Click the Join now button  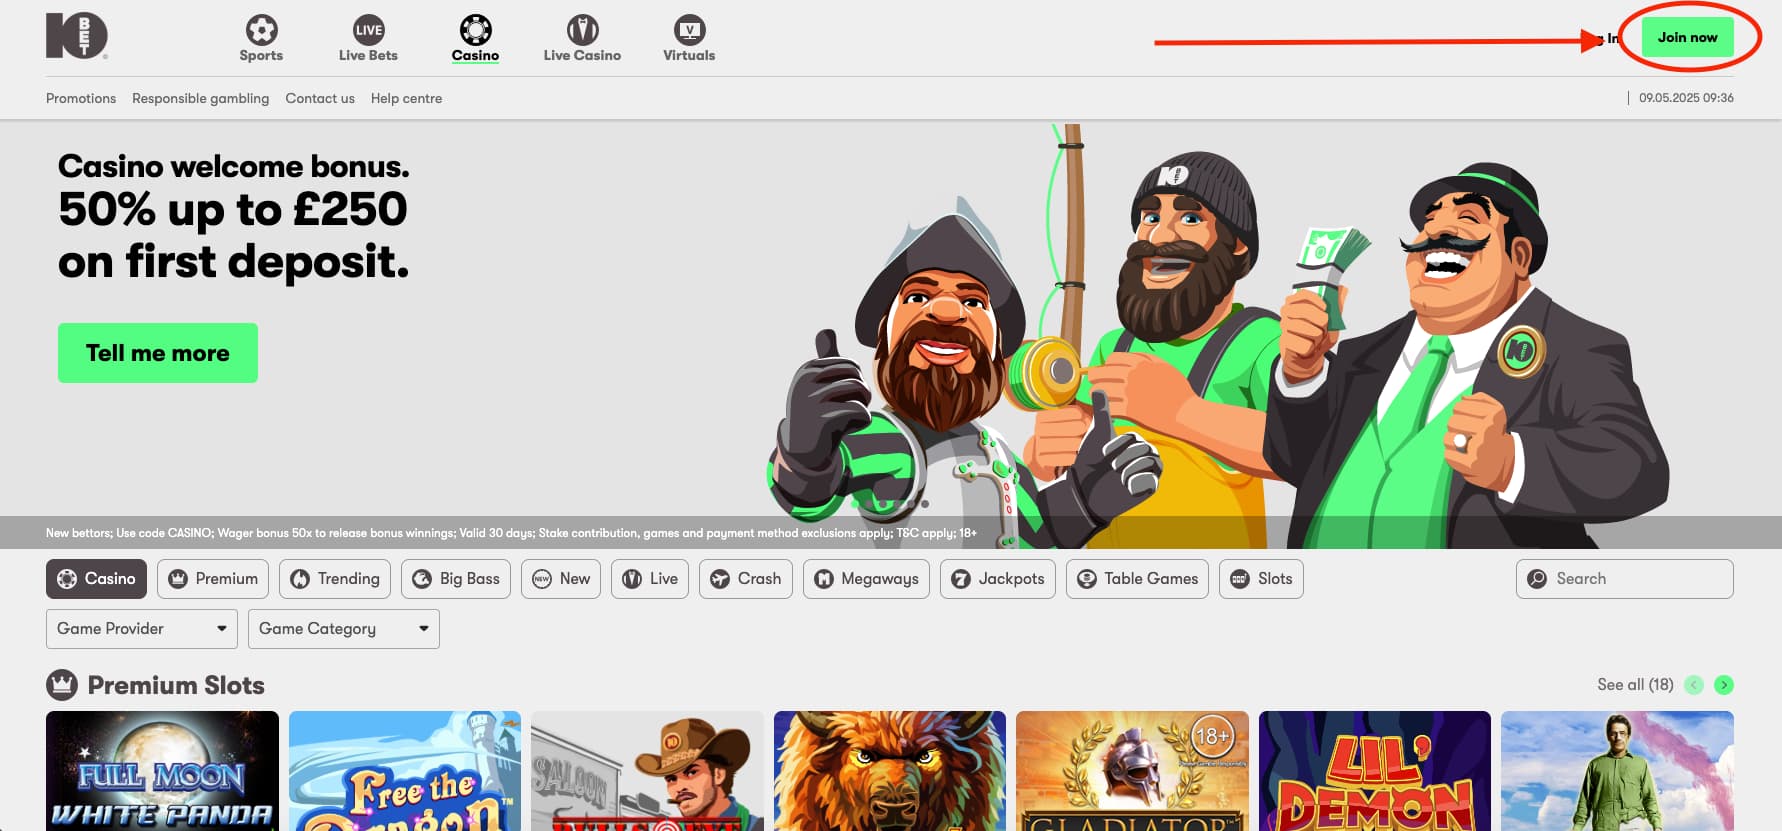point(1687,37)
